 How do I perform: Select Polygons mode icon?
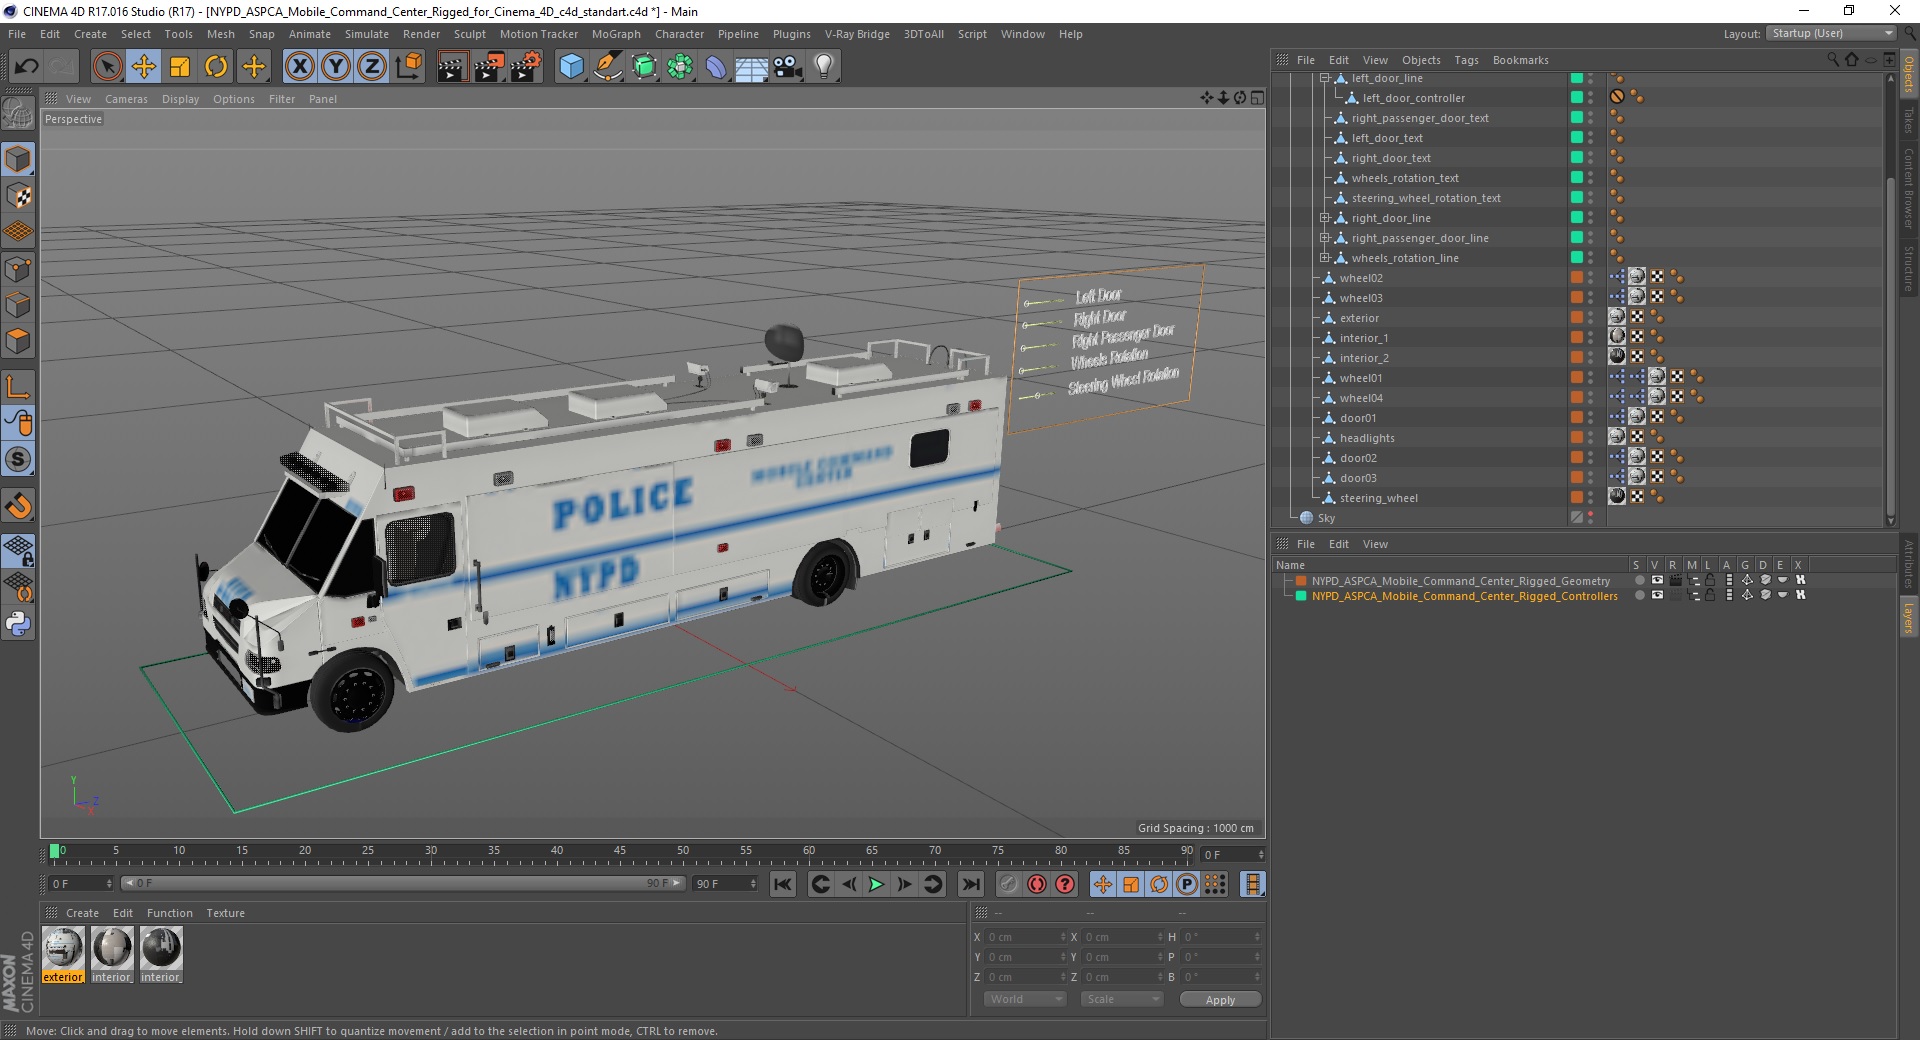[x=18, y=342]
